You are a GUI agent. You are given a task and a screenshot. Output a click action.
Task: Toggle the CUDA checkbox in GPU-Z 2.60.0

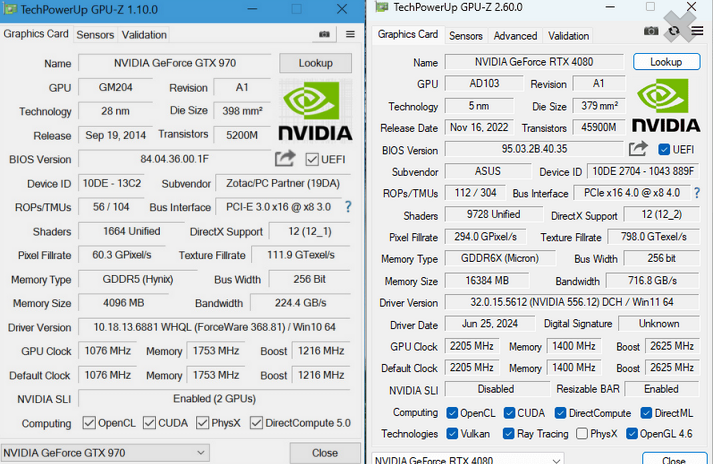pyautogui.click(x=509, y=413)
